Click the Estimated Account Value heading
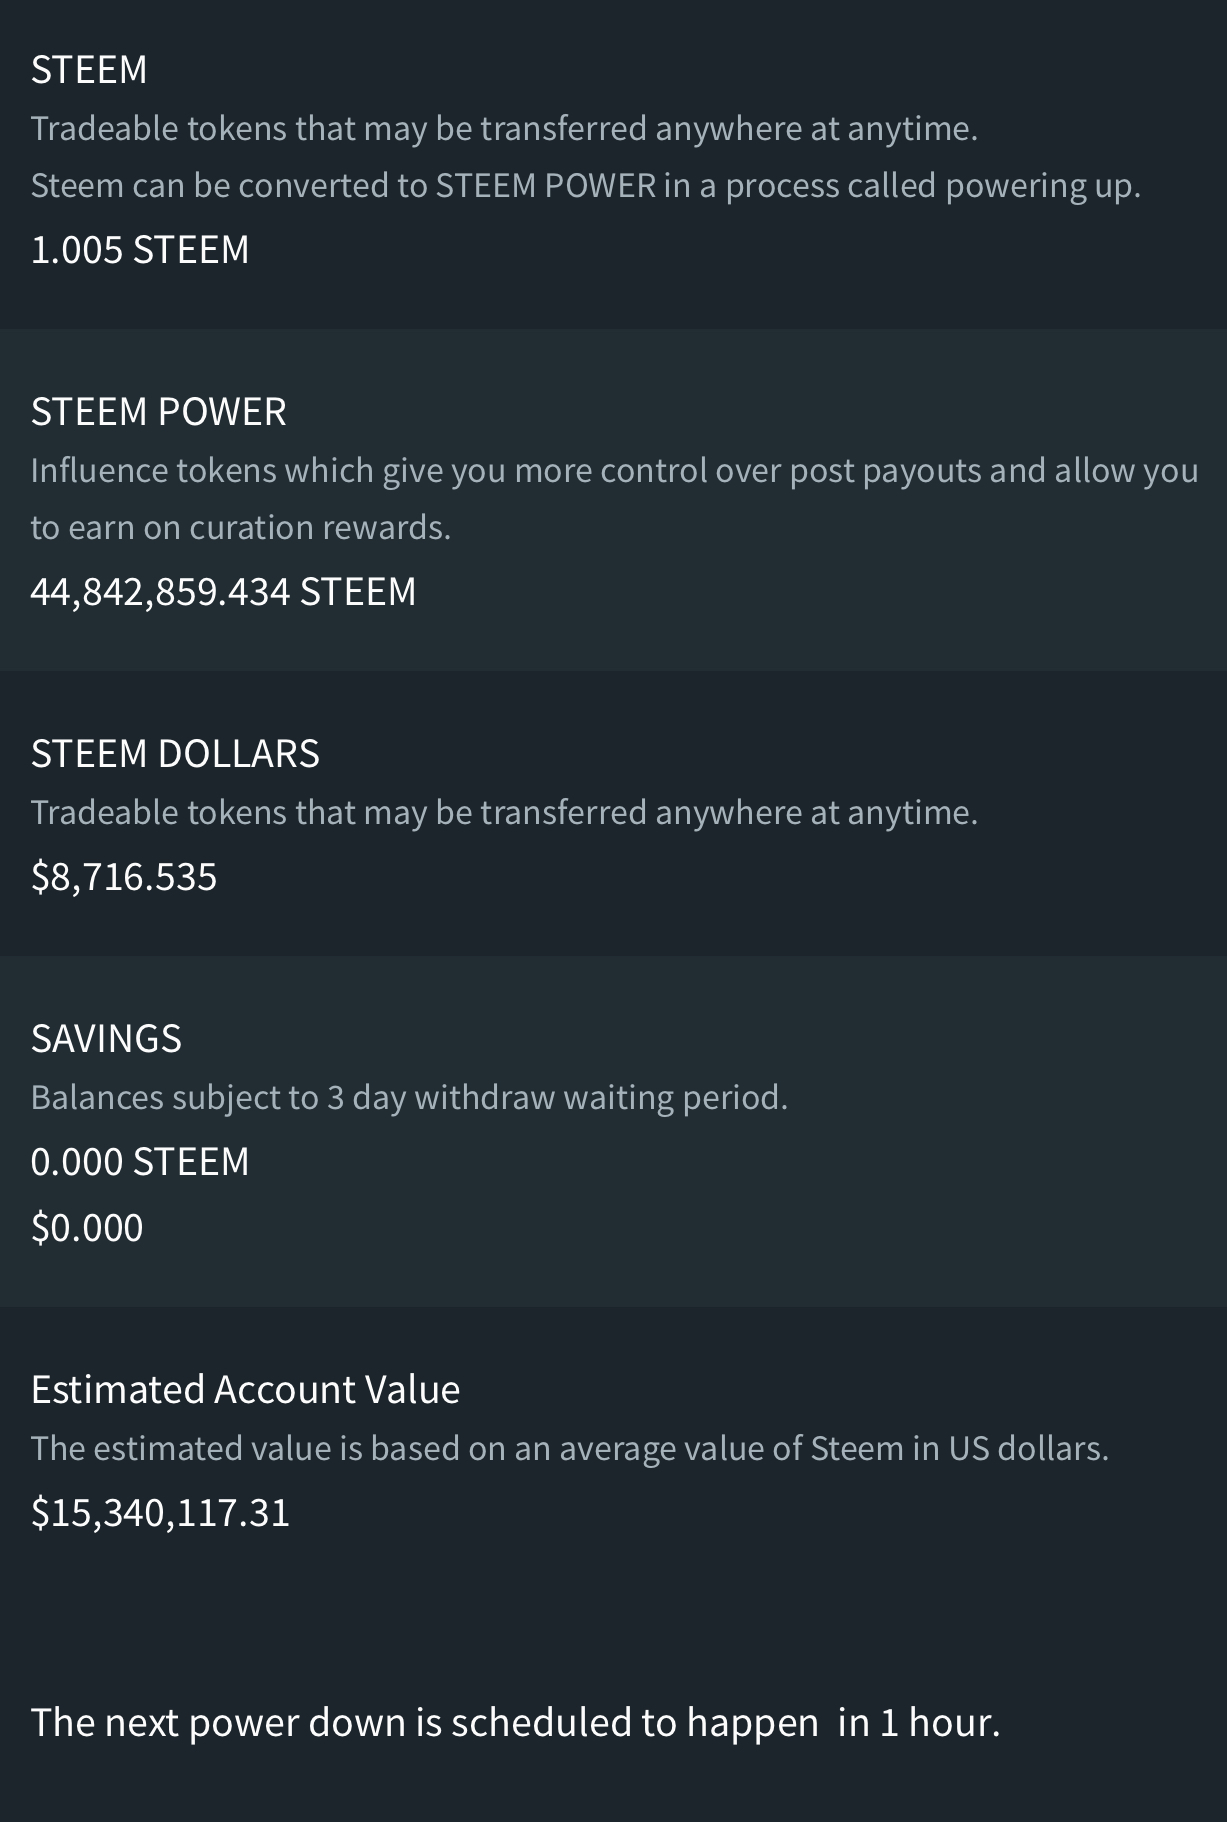 coord(245,1390)
